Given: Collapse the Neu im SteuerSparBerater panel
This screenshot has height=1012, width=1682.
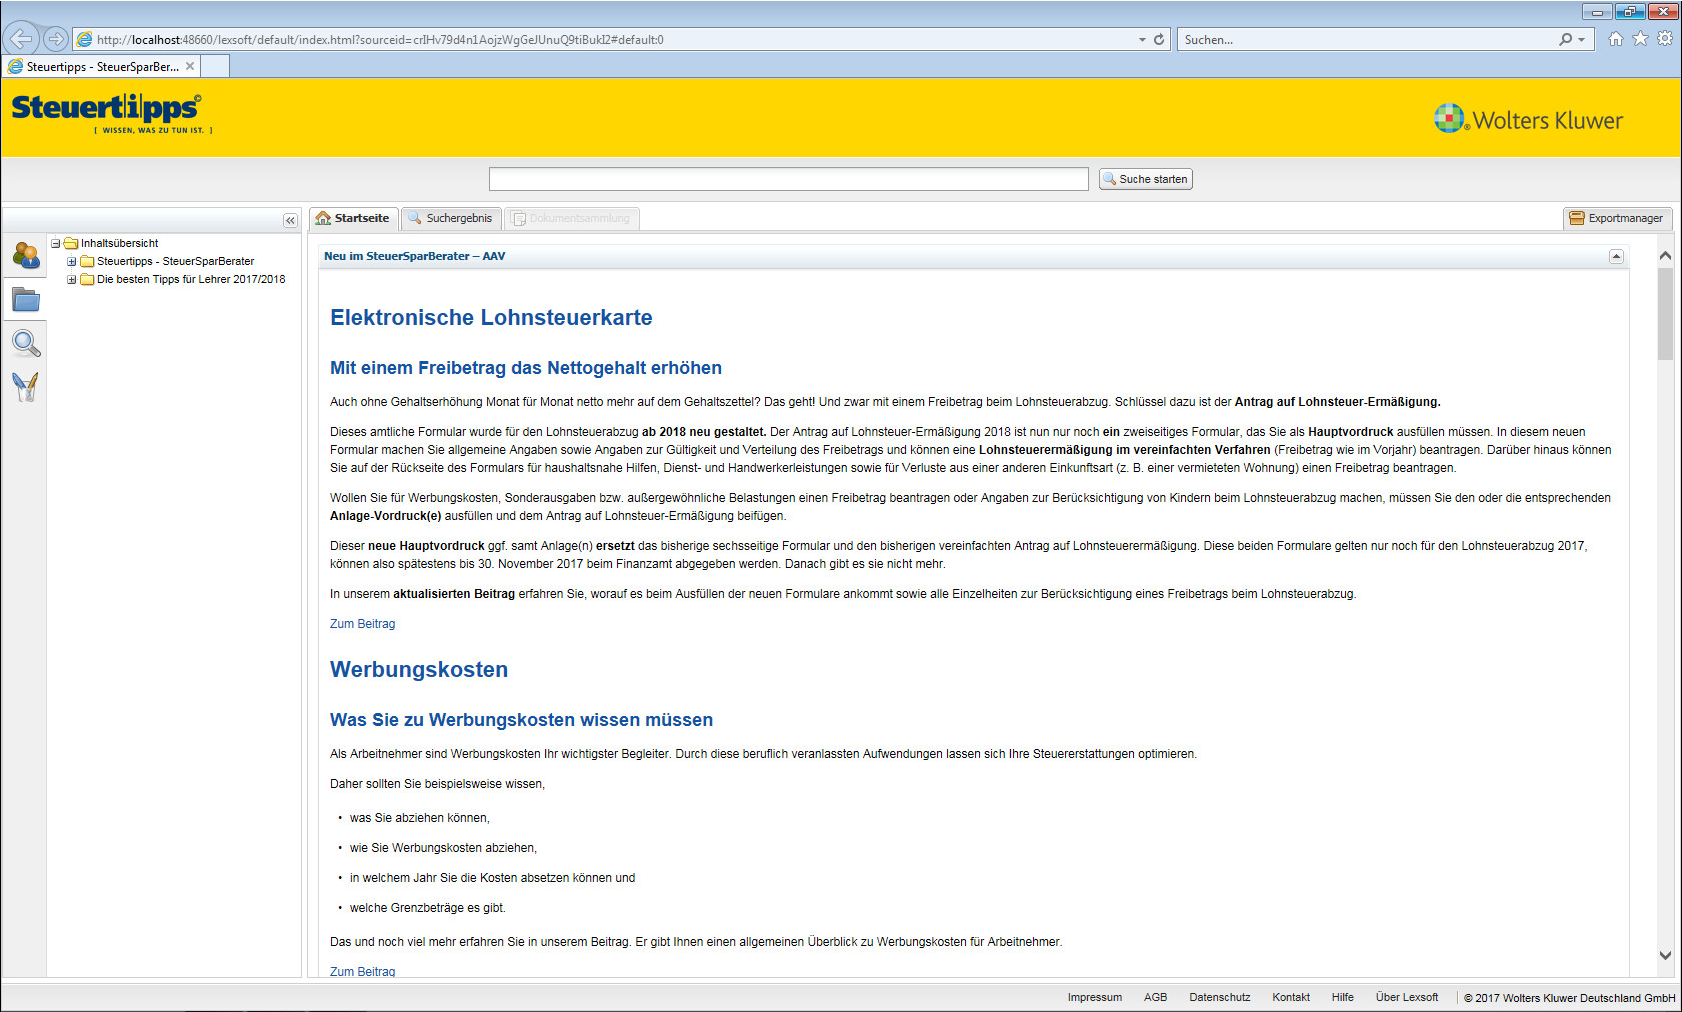Looking at the screenshot, I should coord(1616,257).
